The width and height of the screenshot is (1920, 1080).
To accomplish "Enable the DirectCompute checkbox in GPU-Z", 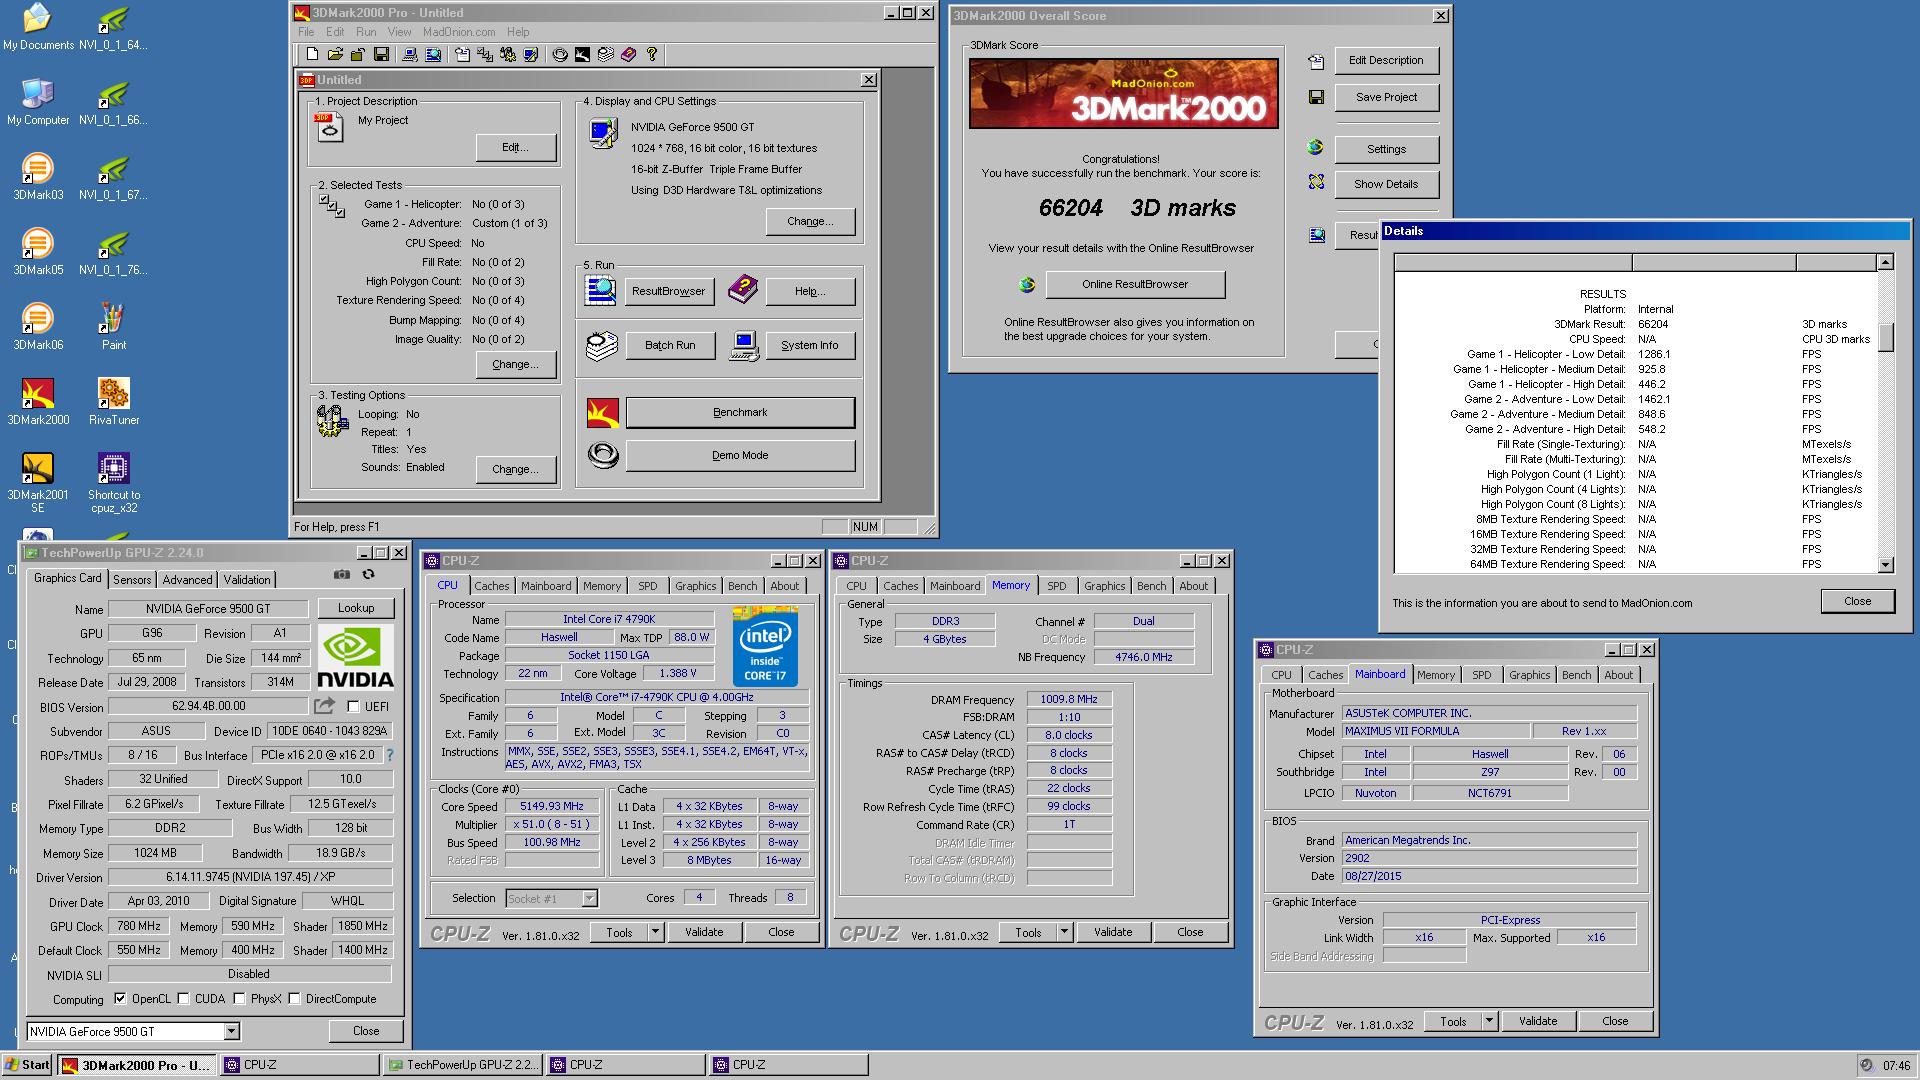I will coord(294,998).
